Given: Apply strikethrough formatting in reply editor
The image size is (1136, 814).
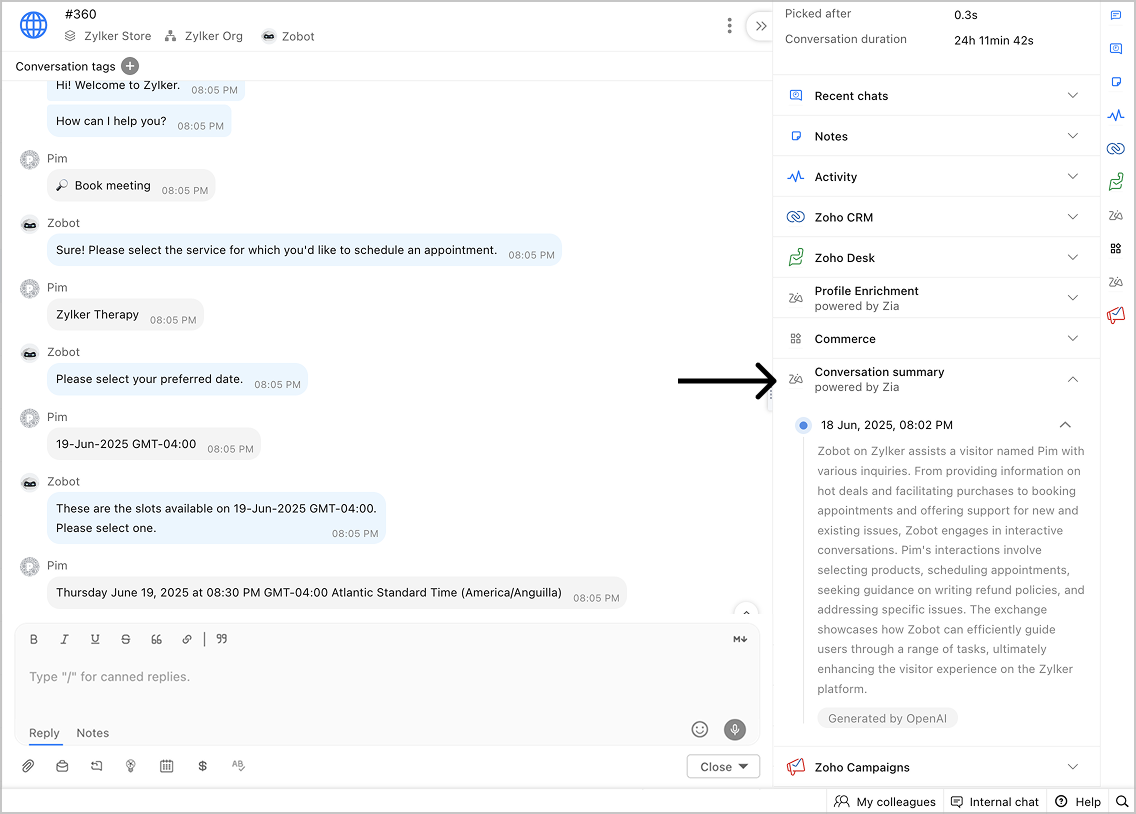Looking at the screenshot, I should point(125,639).
